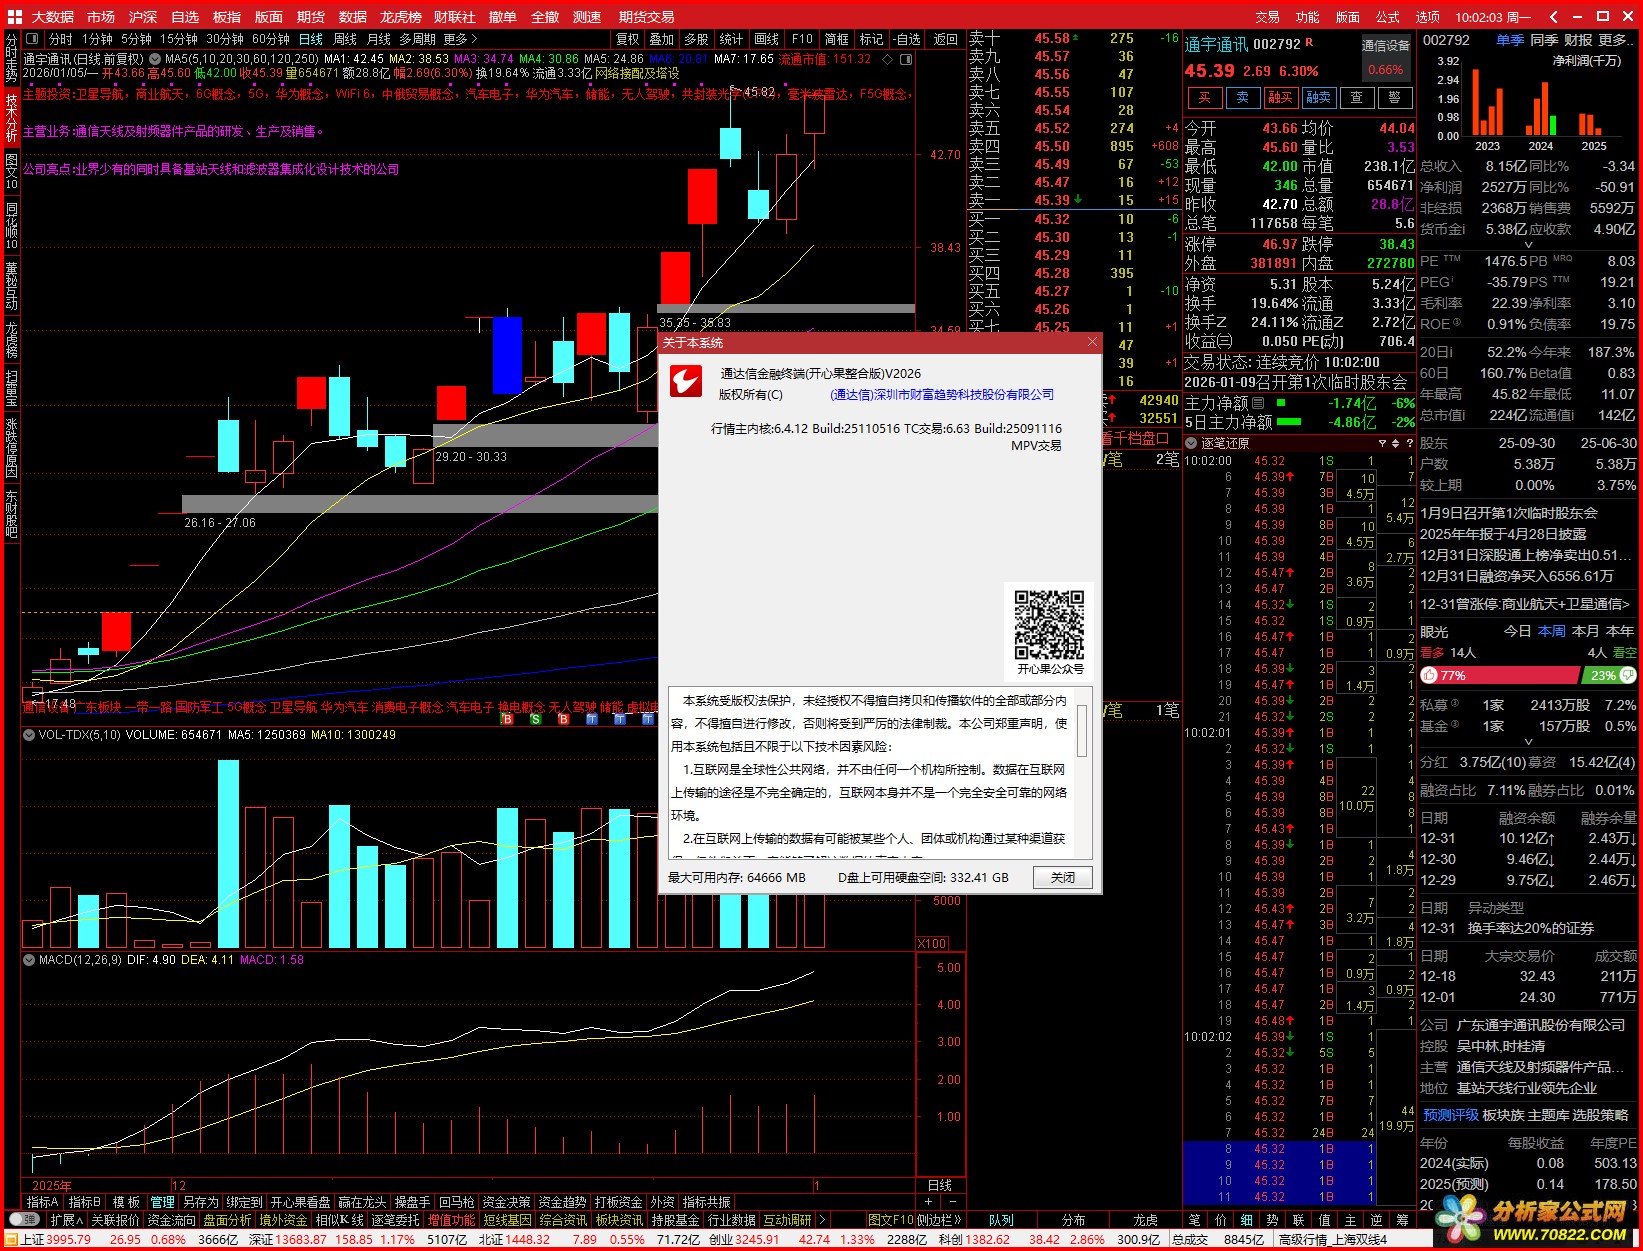
Task: Select 单季 quarterly view tab
Action: tap(1510, 40)
